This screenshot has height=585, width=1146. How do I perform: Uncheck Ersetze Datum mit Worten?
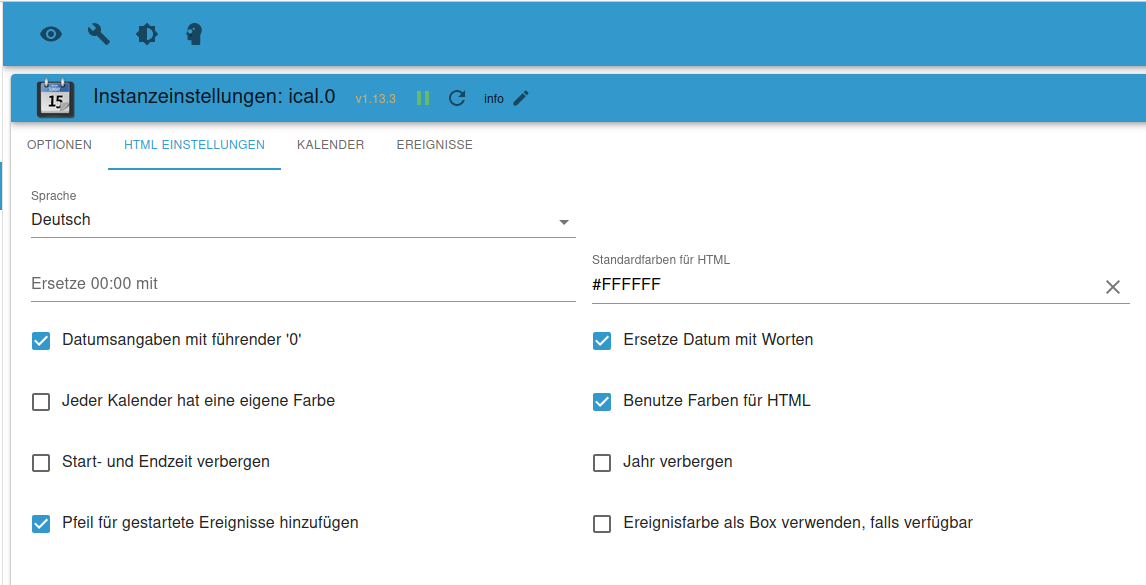602,341
